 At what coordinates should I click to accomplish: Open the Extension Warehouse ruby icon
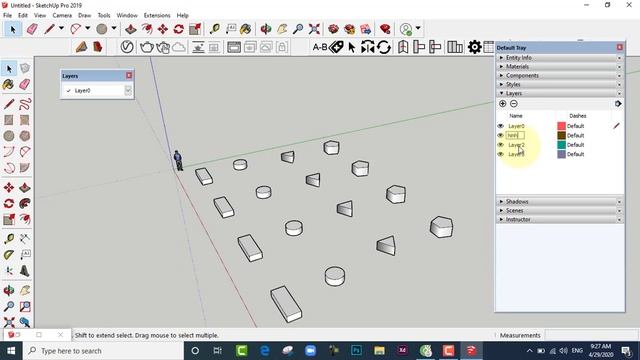pos(384,29)
